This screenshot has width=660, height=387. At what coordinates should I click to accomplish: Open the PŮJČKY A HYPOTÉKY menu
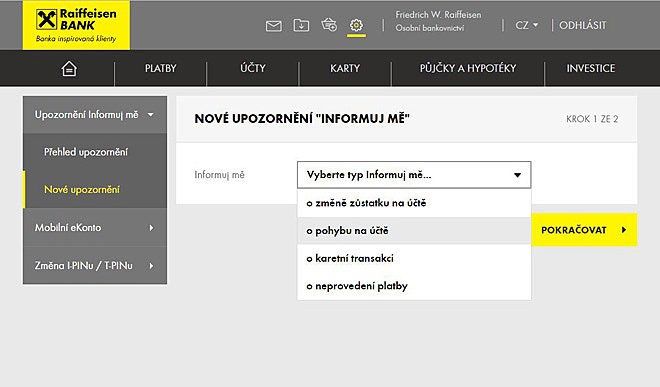click(x=468, y=68)
